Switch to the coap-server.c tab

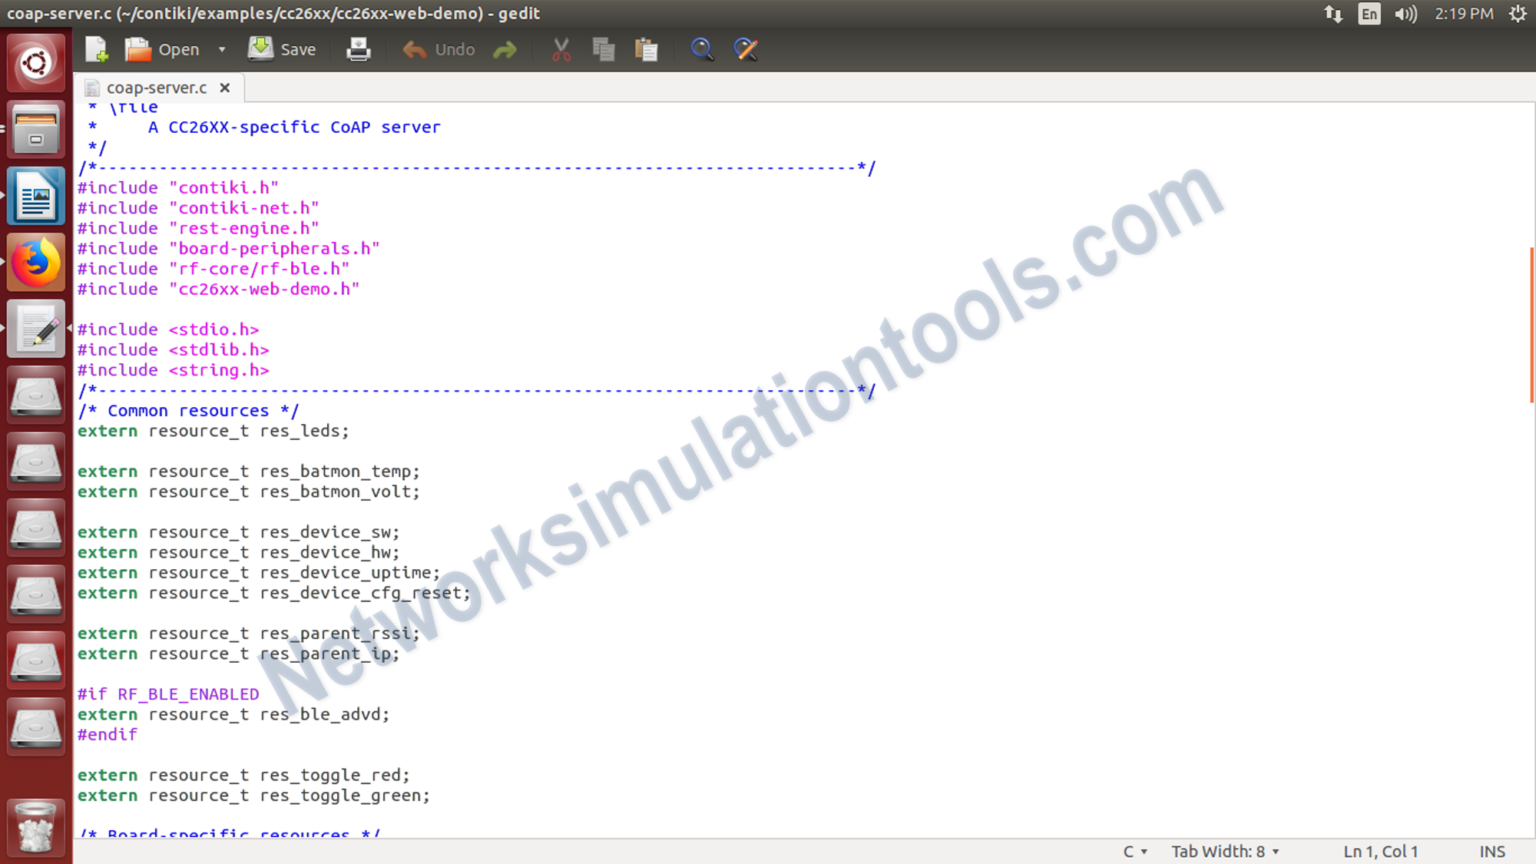[x=155, y=87]
